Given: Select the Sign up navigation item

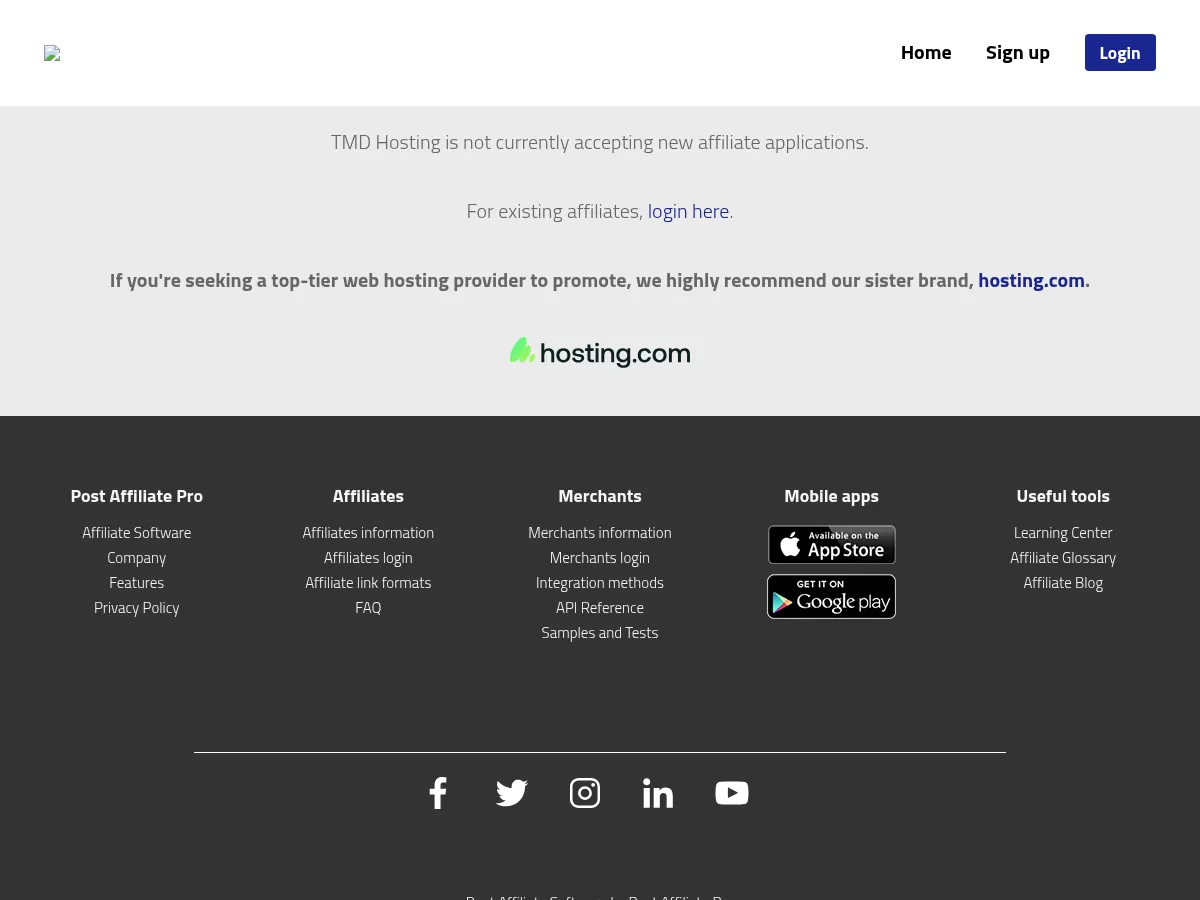Looking at the screenshot, I should tap(1018, 52).
